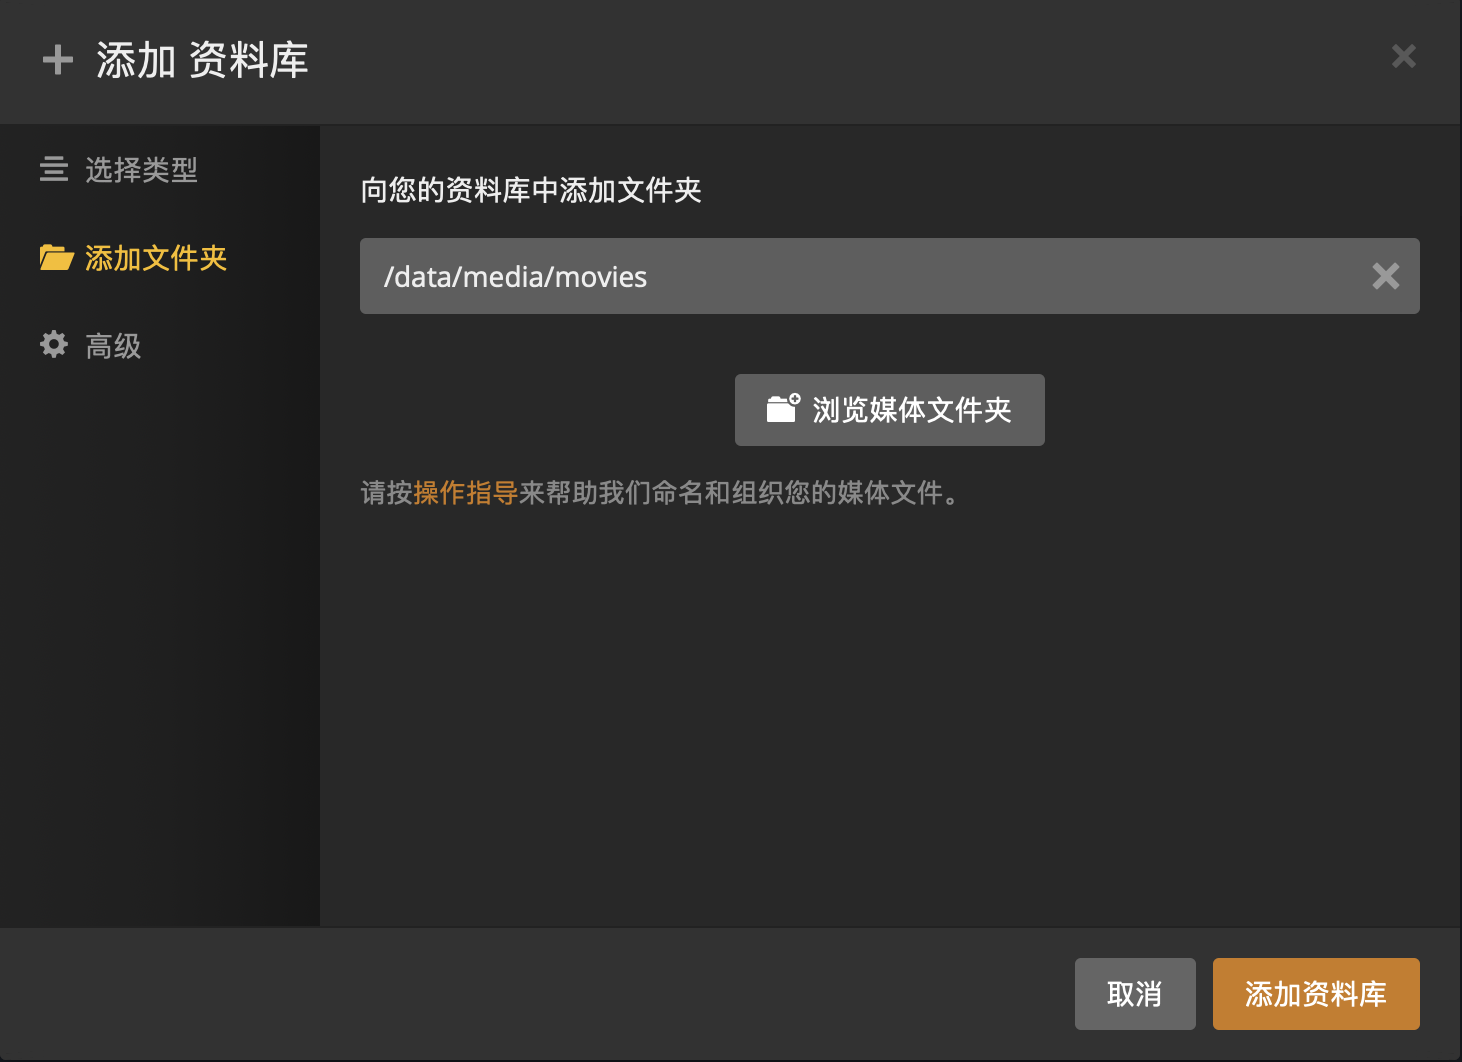Select the gear icon next to 高级

point(54,344)
